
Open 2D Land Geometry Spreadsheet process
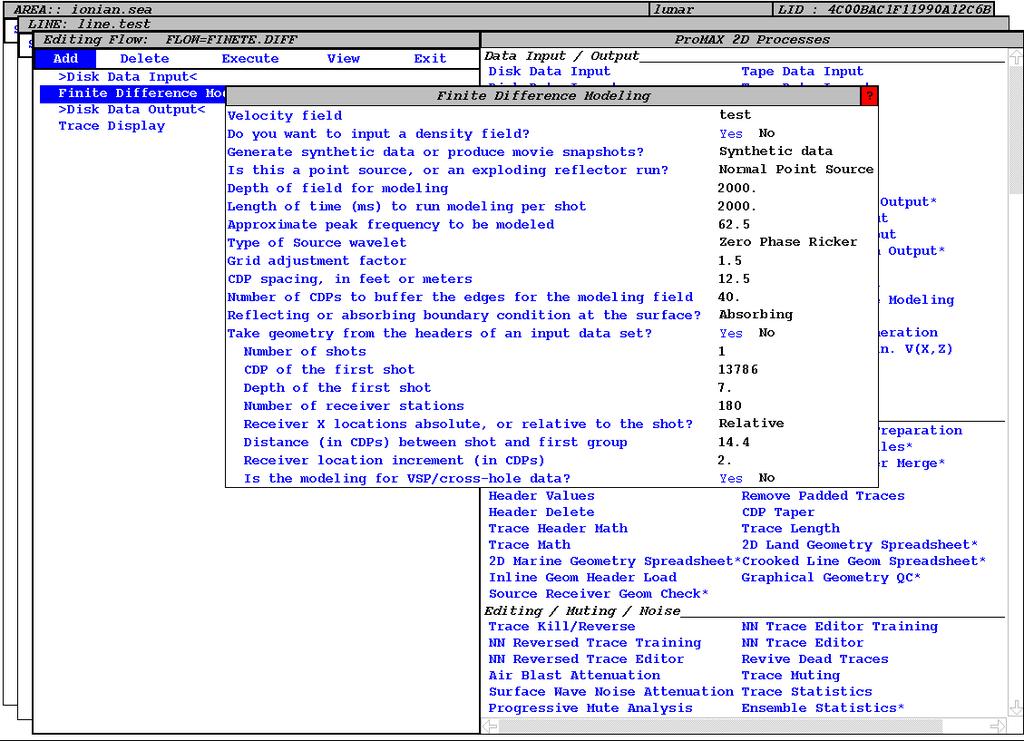coord(859,544)
